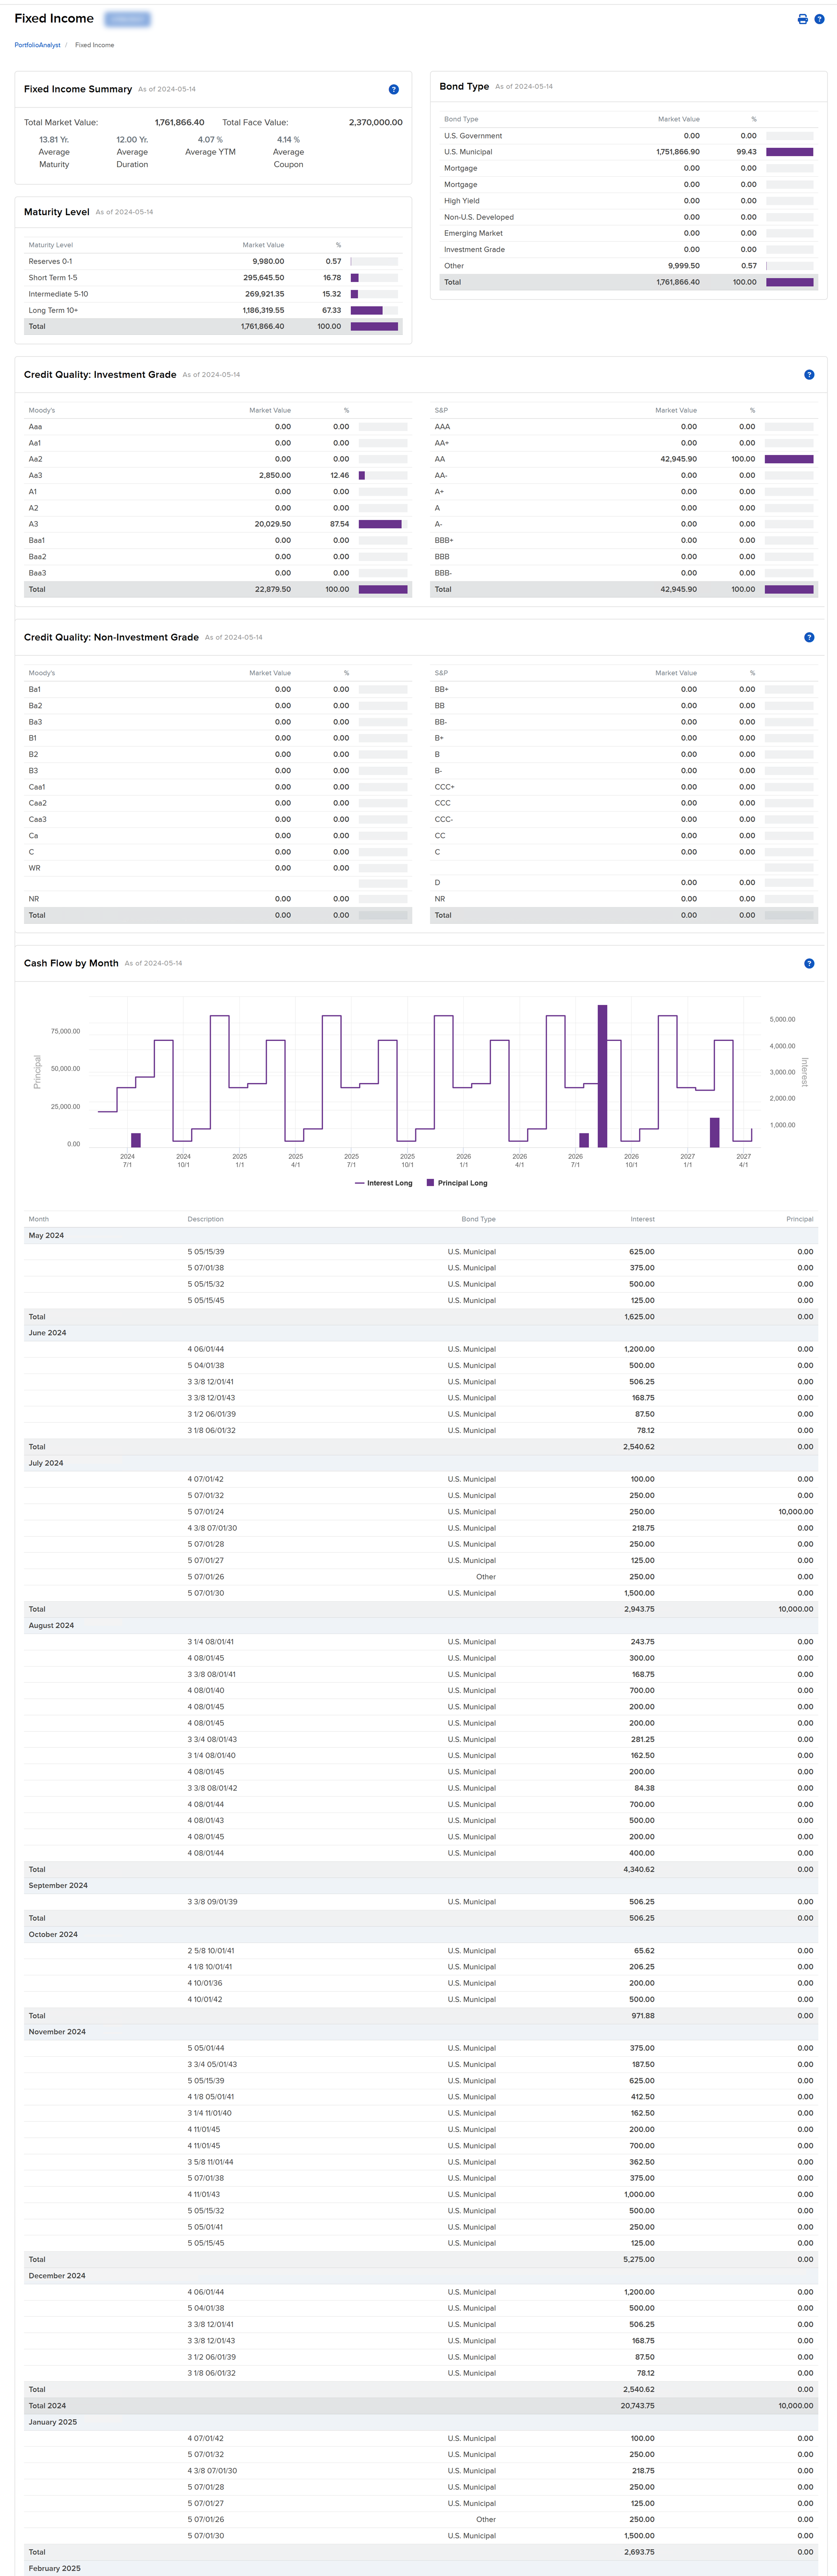Select the first principal bar near 2024 7/1

136,1140
